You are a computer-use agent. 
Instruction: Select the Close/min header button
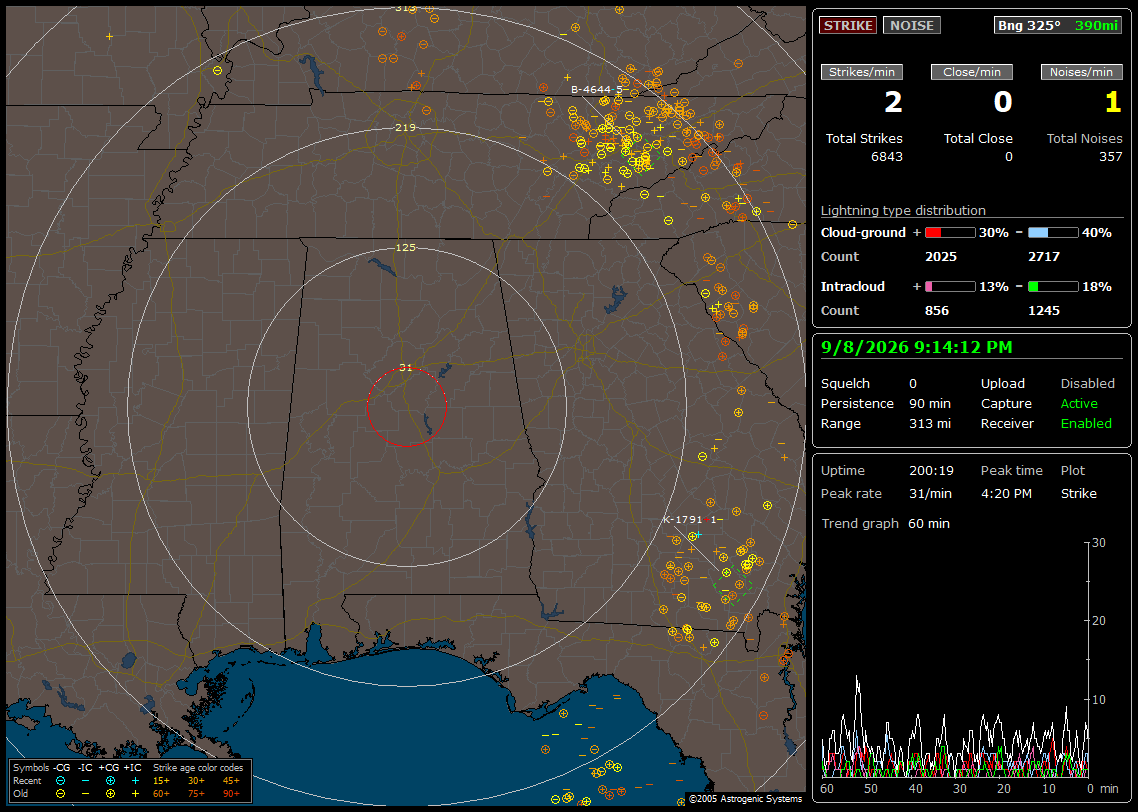tap(971, 72)
